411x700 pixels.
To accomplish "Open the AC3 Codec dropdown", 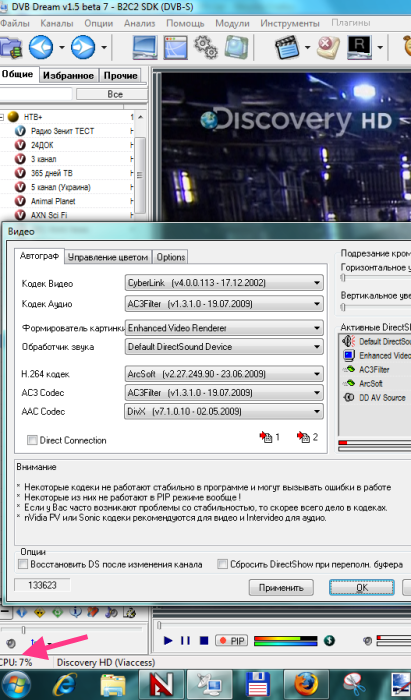I will pyautogui.click(x=224, y=393).
